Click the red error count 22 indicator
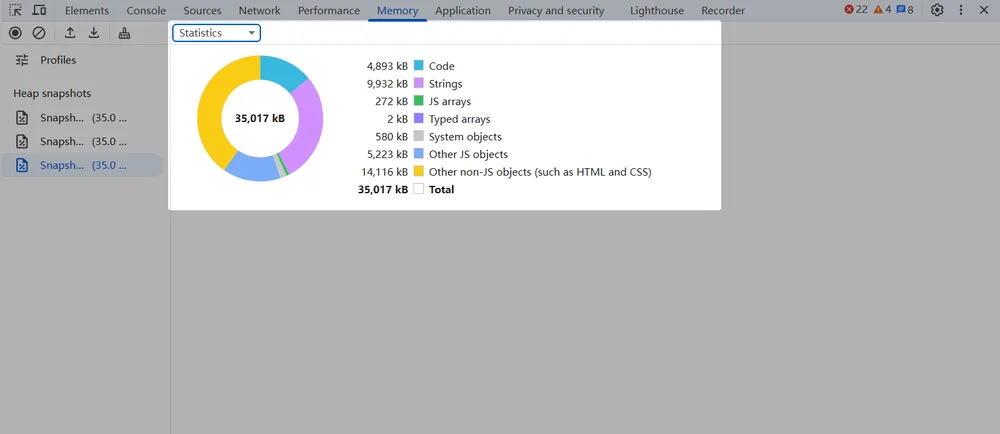Image resolution: width=1000 pixels, height=434 pixels. coord(856,10)
